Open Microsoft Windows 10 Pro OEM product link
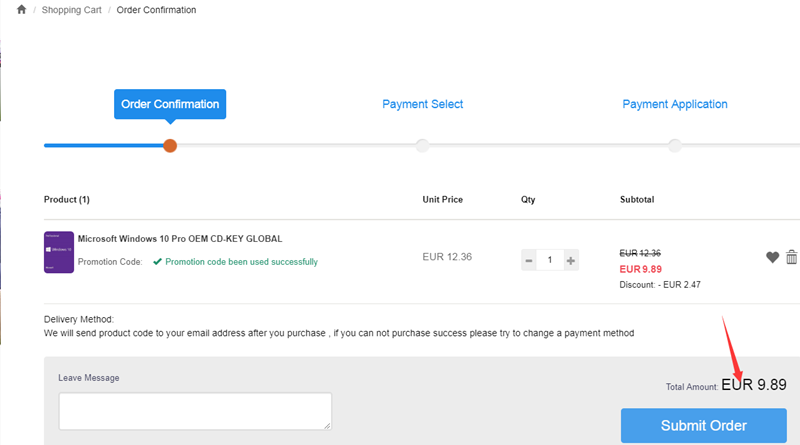The height and width of the screenshot is (445, 800). tap(180, 239)
